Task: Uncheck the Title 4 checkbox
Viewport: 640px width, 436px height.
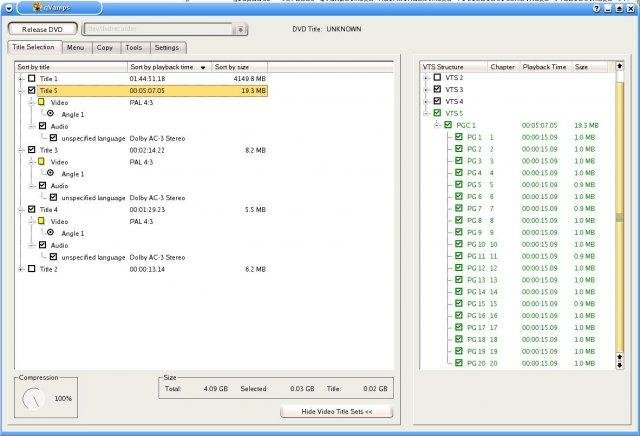Action: click(x=31, y=209)
